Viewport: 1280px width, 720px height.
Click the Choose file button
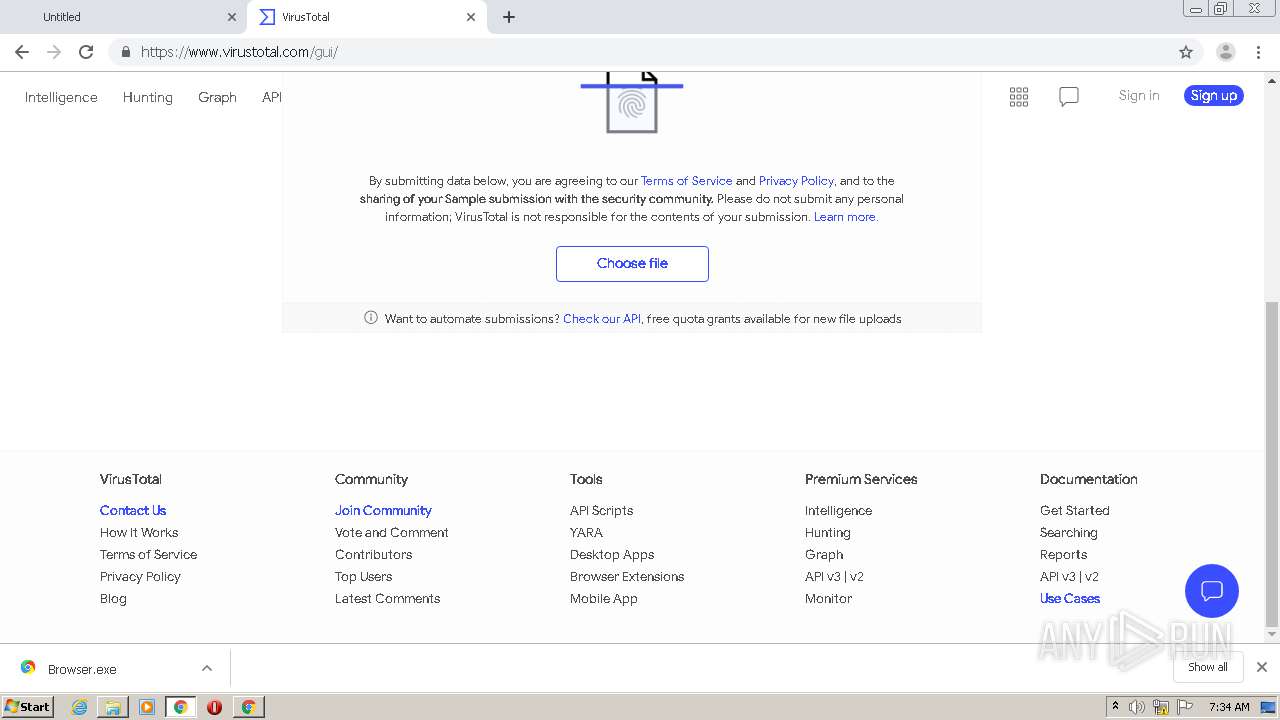(x=632, y=264)
